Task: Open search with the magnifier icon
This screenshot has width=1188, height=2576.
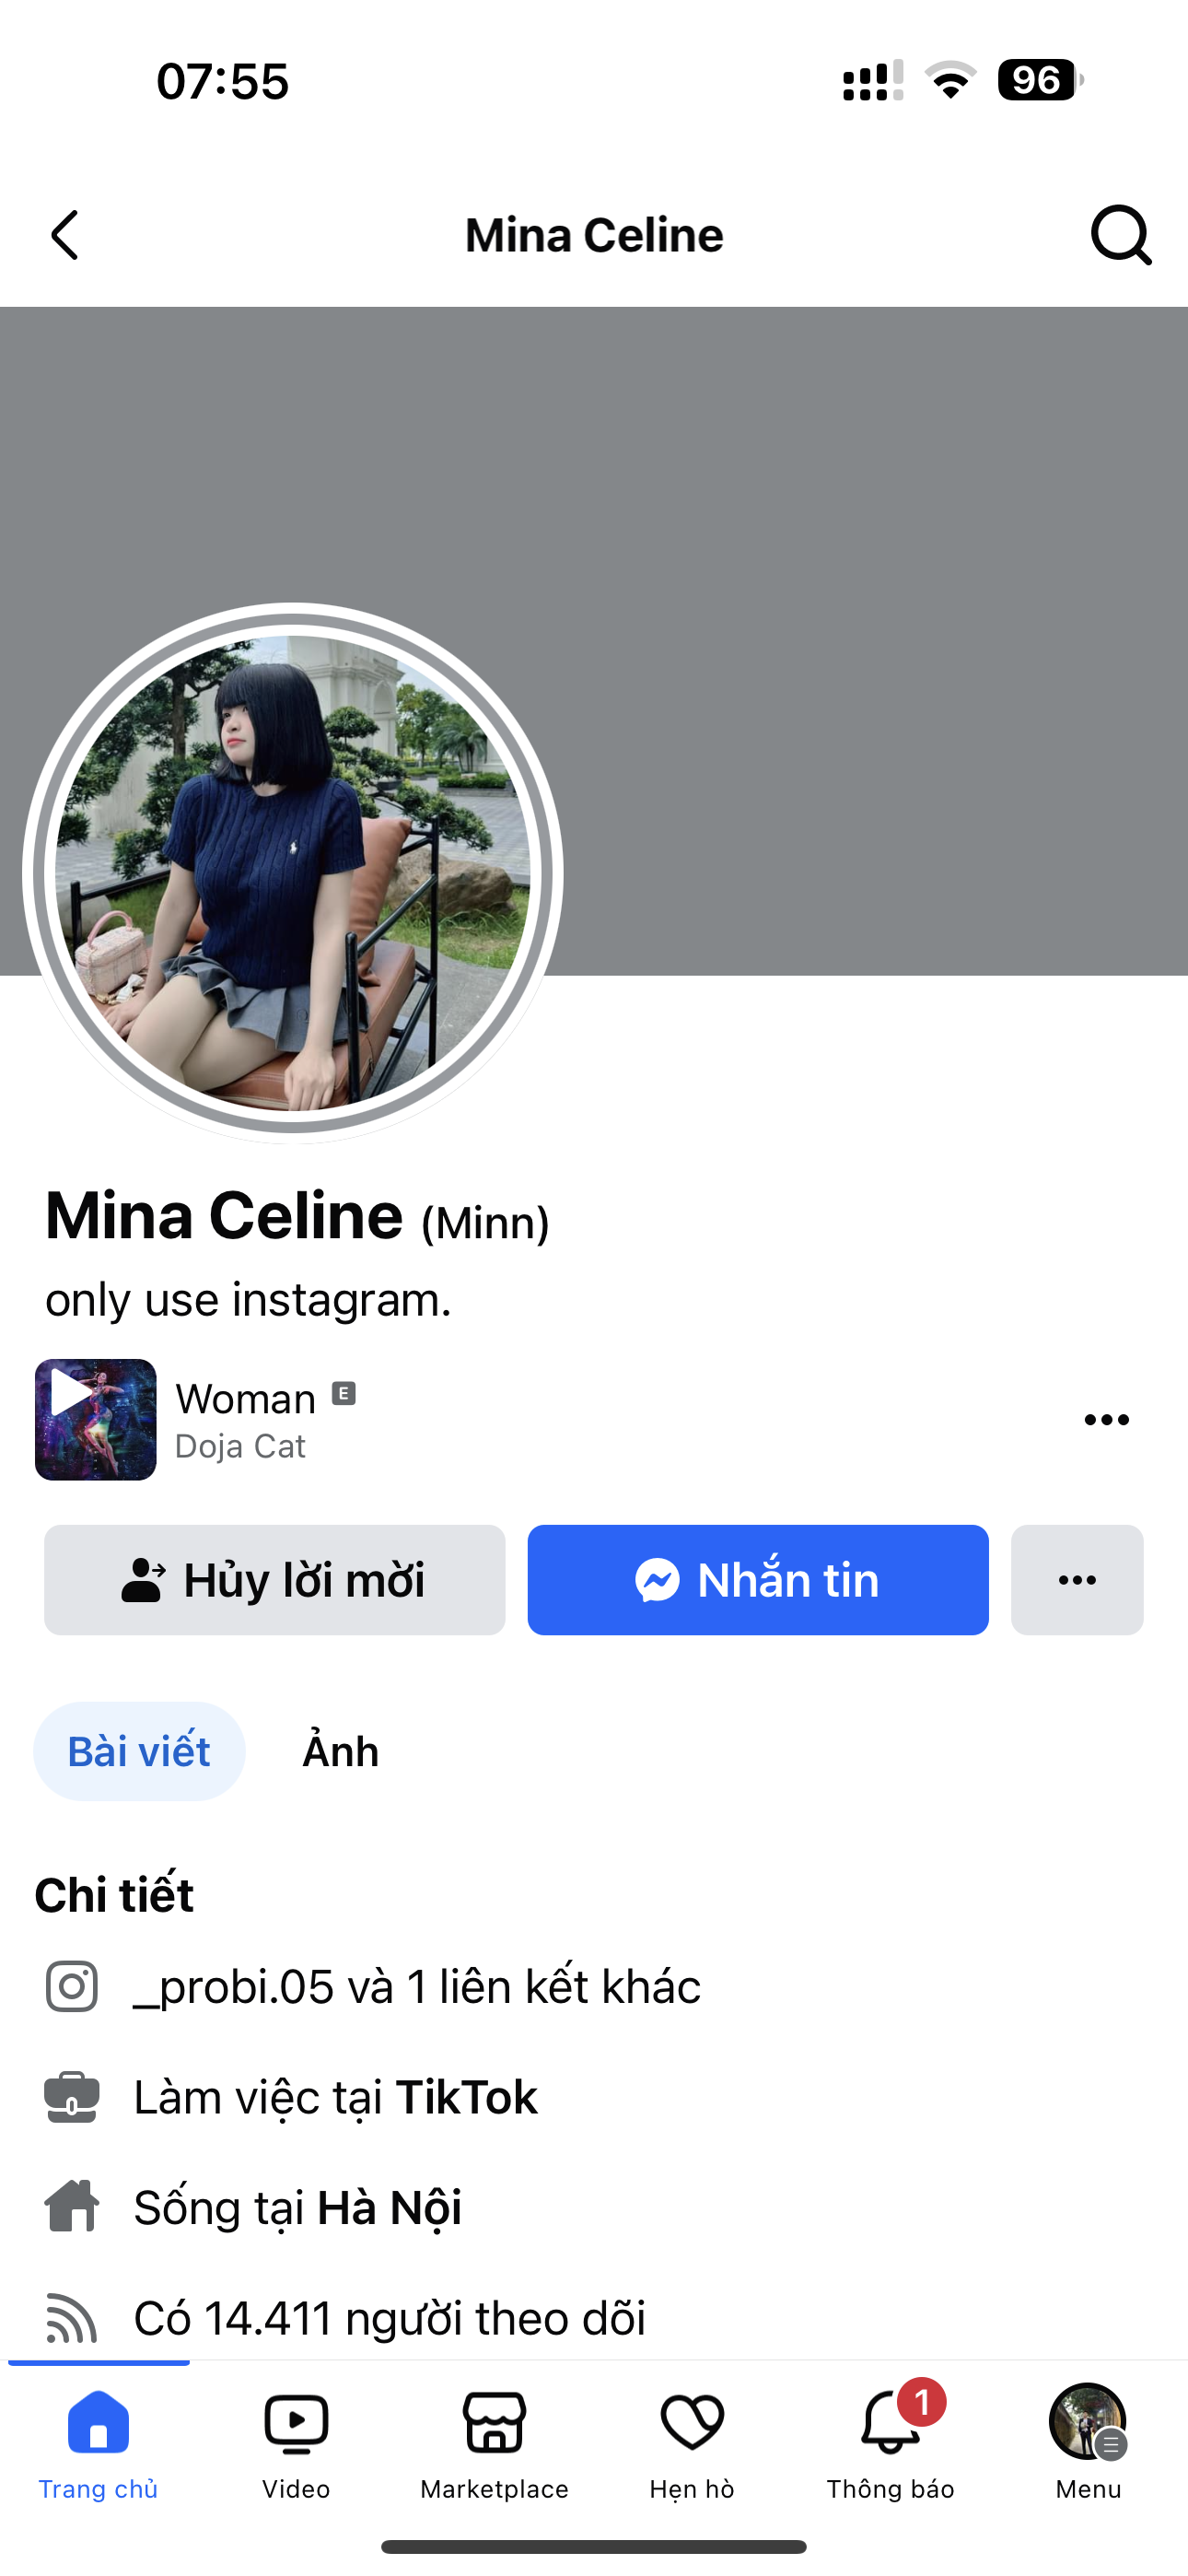Action: (1120, 236)
